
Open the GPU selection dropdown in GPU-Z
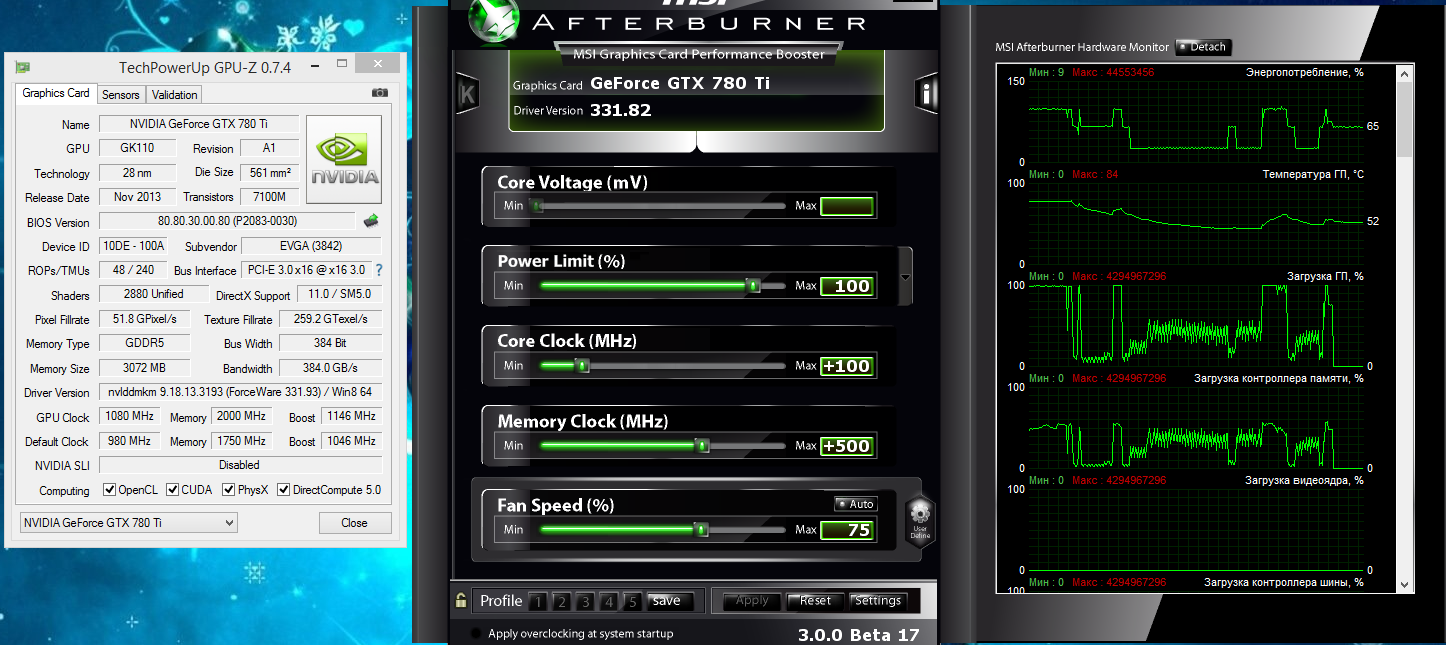tap(129, 523)
